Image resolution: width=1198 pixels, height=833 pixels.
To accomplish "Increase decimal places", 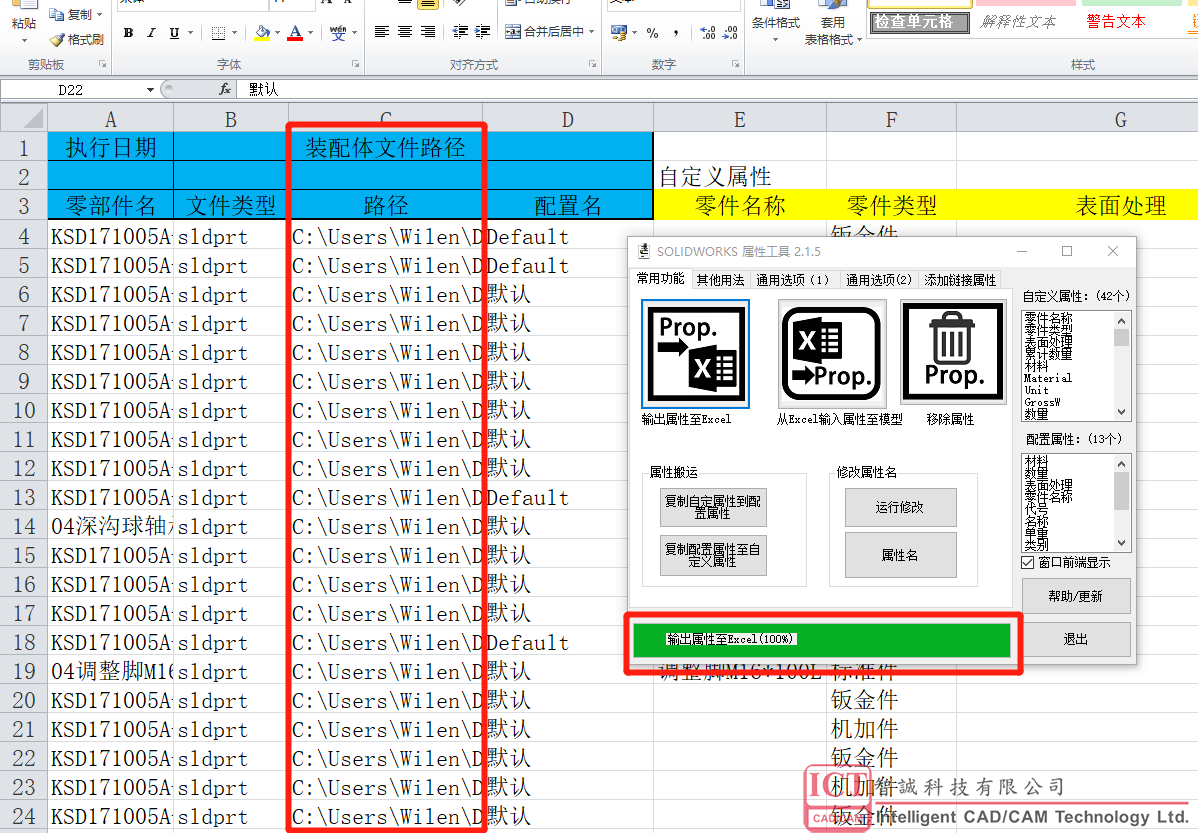I will point(707,33).
